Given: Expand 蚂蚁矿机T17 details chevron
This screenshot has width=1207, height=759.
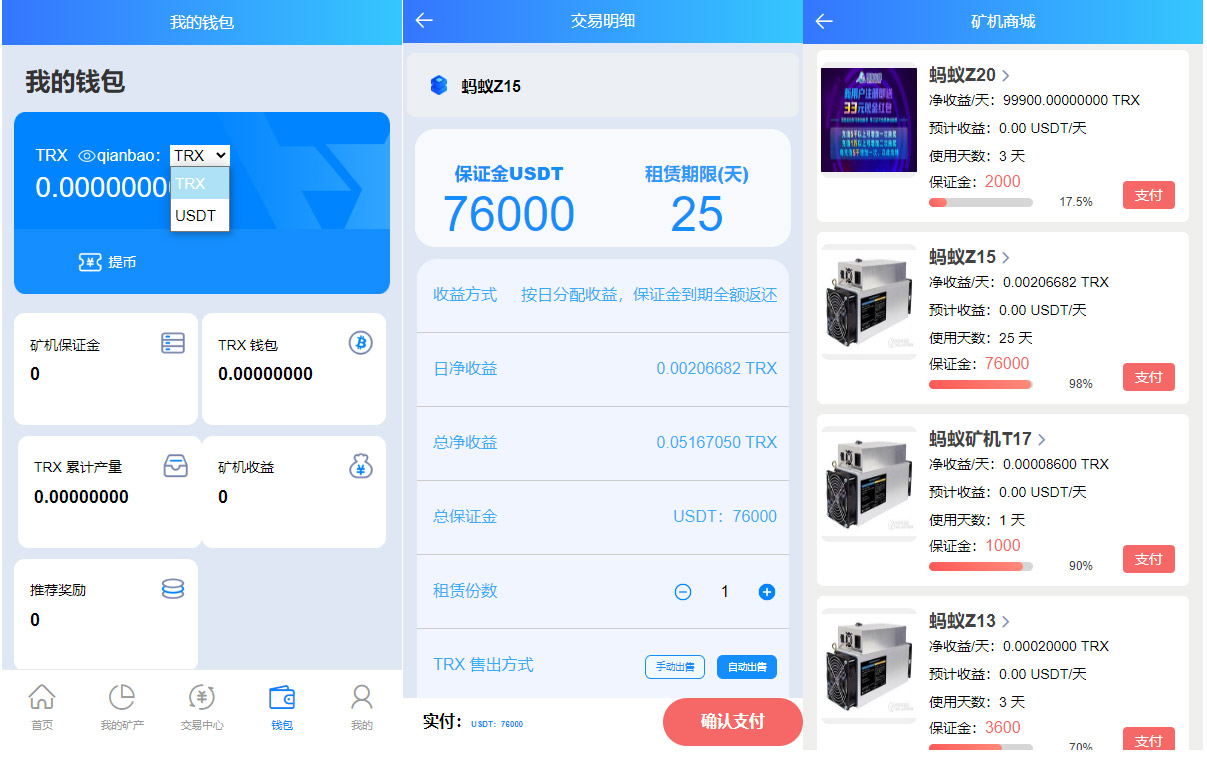Looking at the screenshot, I should coord(1042,439).
